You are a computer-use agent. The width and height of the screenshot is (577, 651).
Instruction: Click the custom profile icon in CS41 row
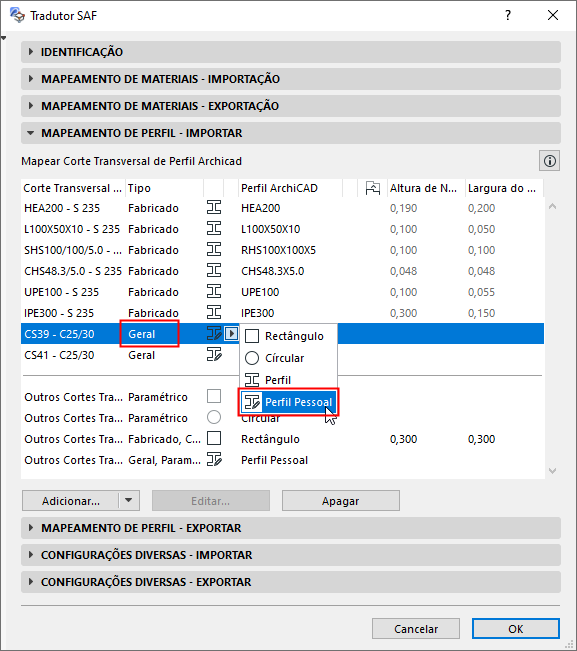click(x=214, y=355)
